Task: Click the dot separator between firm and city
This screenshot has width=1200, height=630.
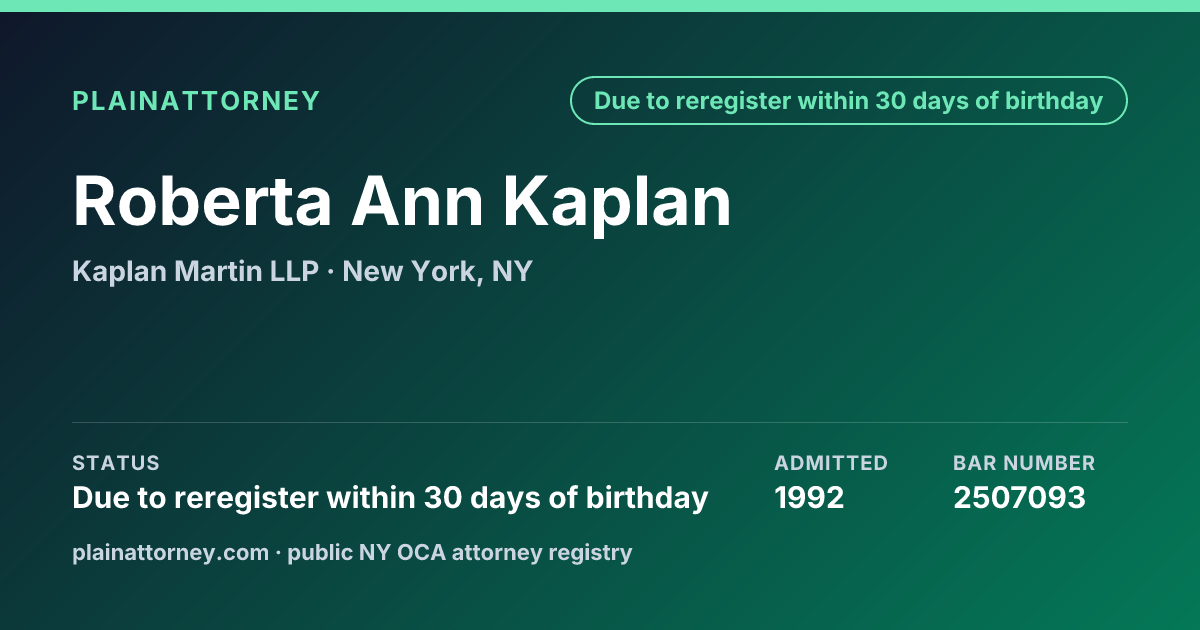Action: coord(331,272)
